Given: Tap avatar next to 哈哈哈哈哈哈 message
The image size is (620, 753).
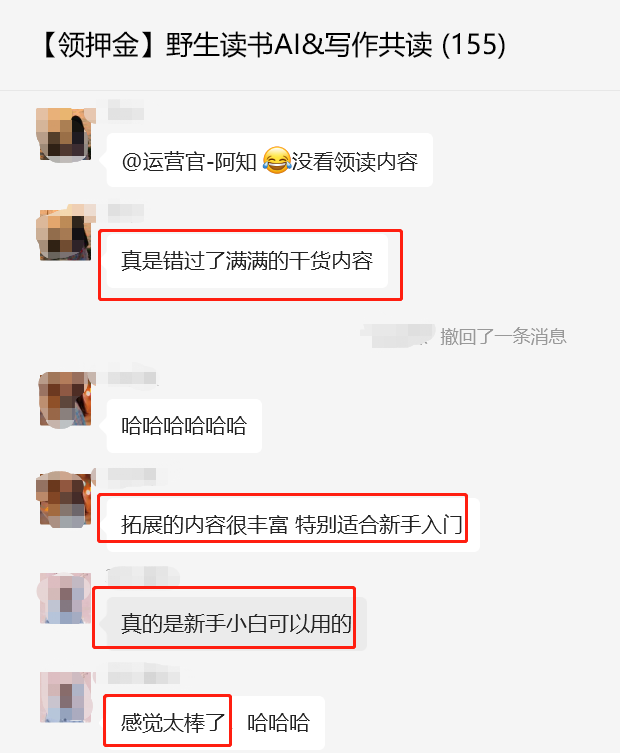Looking at the screenshot, I should [65, 400].
